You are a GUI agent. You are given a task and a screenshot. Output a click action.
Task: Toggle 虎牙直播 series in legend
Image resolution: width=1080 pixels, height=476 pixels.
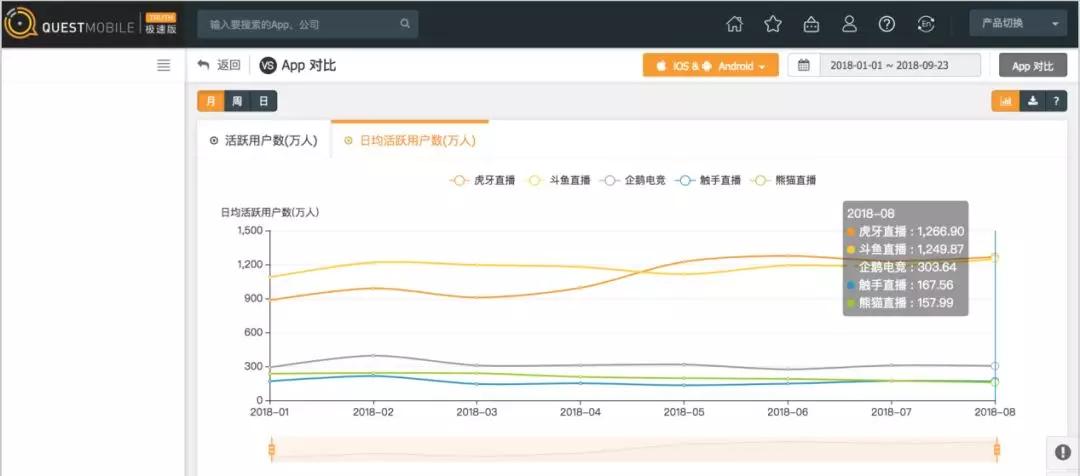(x=481, y=180)
